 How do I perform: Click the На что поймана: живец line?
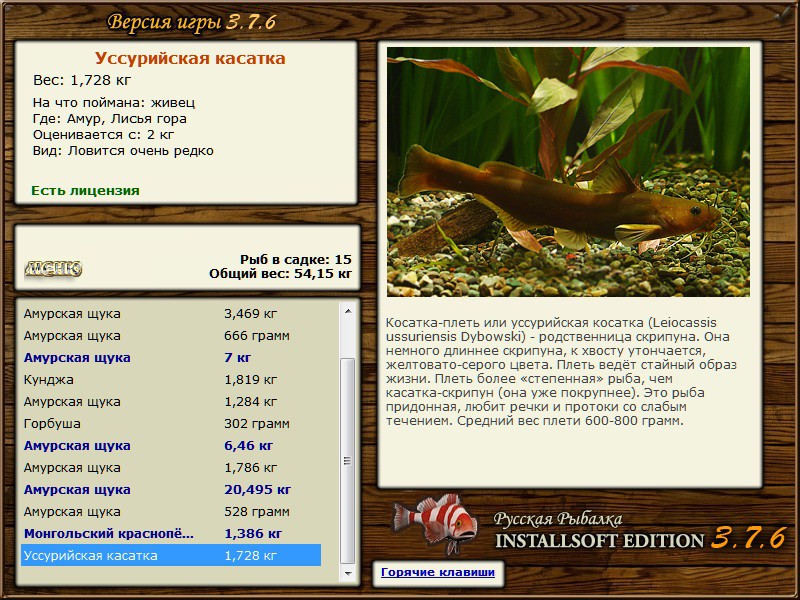point(114,103)
